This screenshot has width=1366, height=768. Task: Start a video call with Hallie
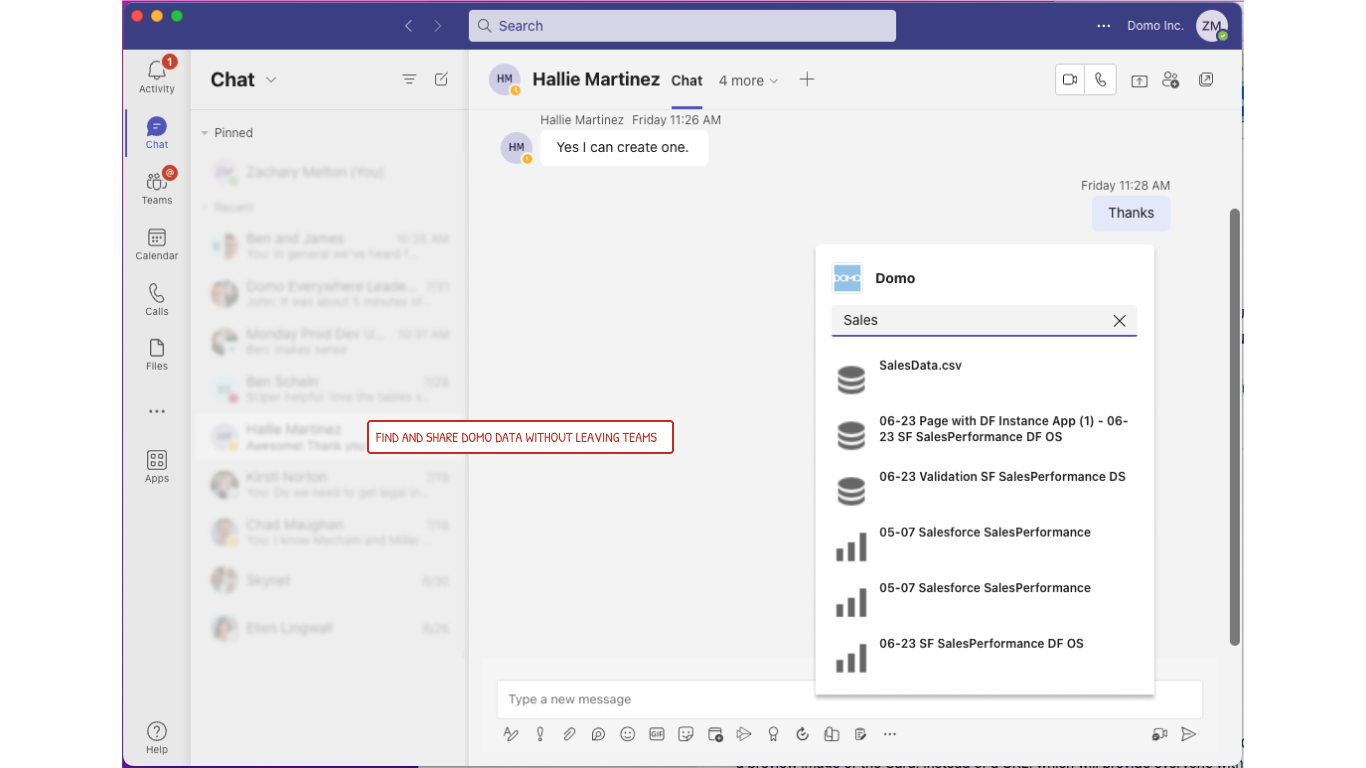tap(1070, 80)
